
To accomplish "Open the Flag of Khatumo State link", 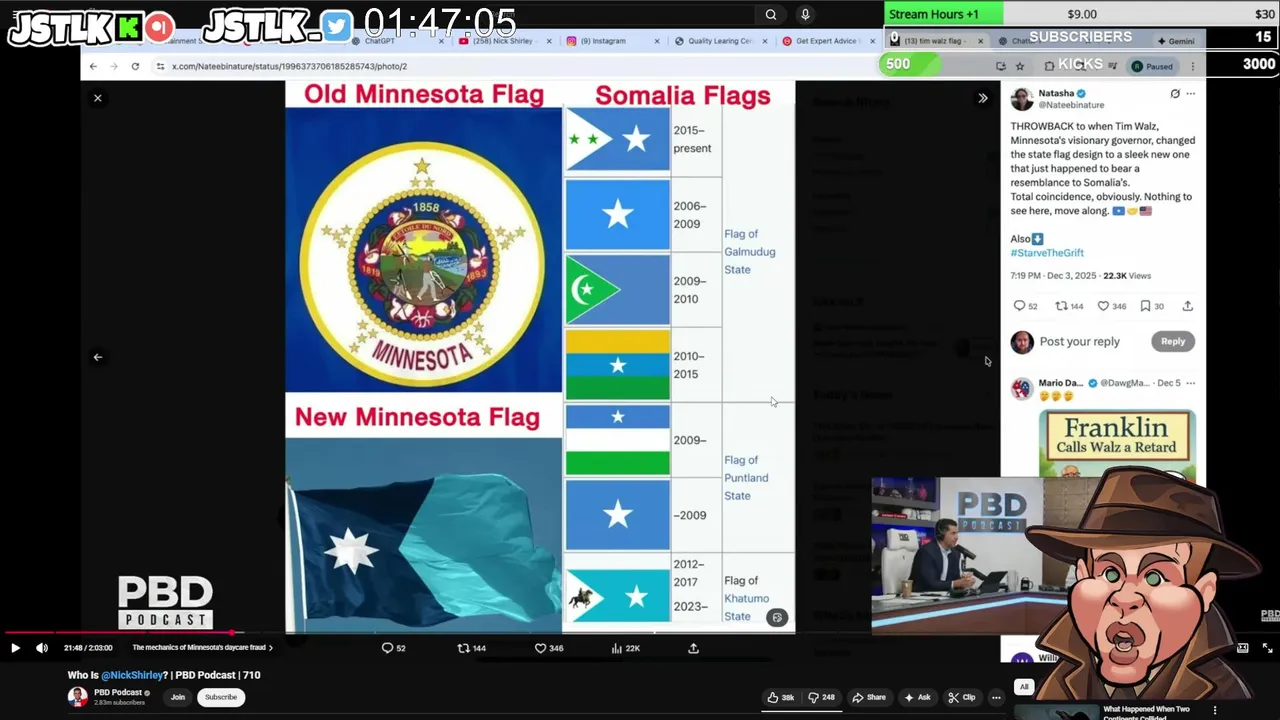I will point(746,598).
